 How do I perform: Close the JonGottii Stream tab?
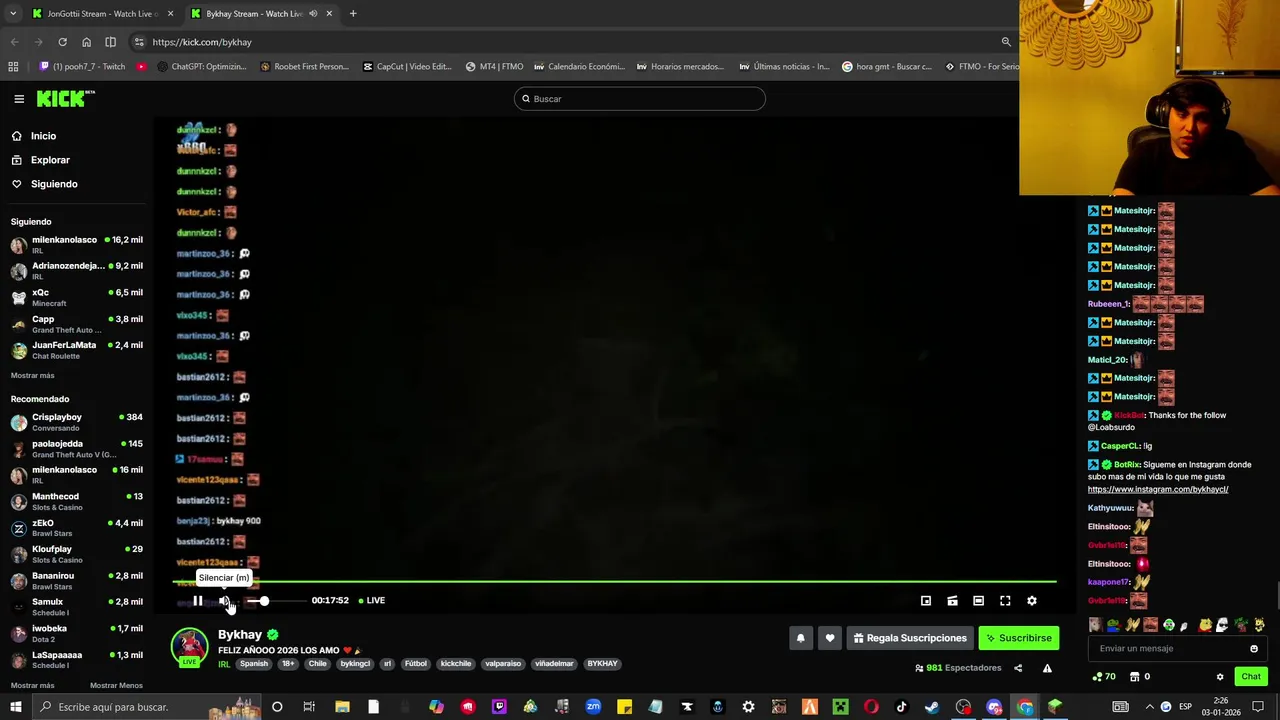(170, 14)
